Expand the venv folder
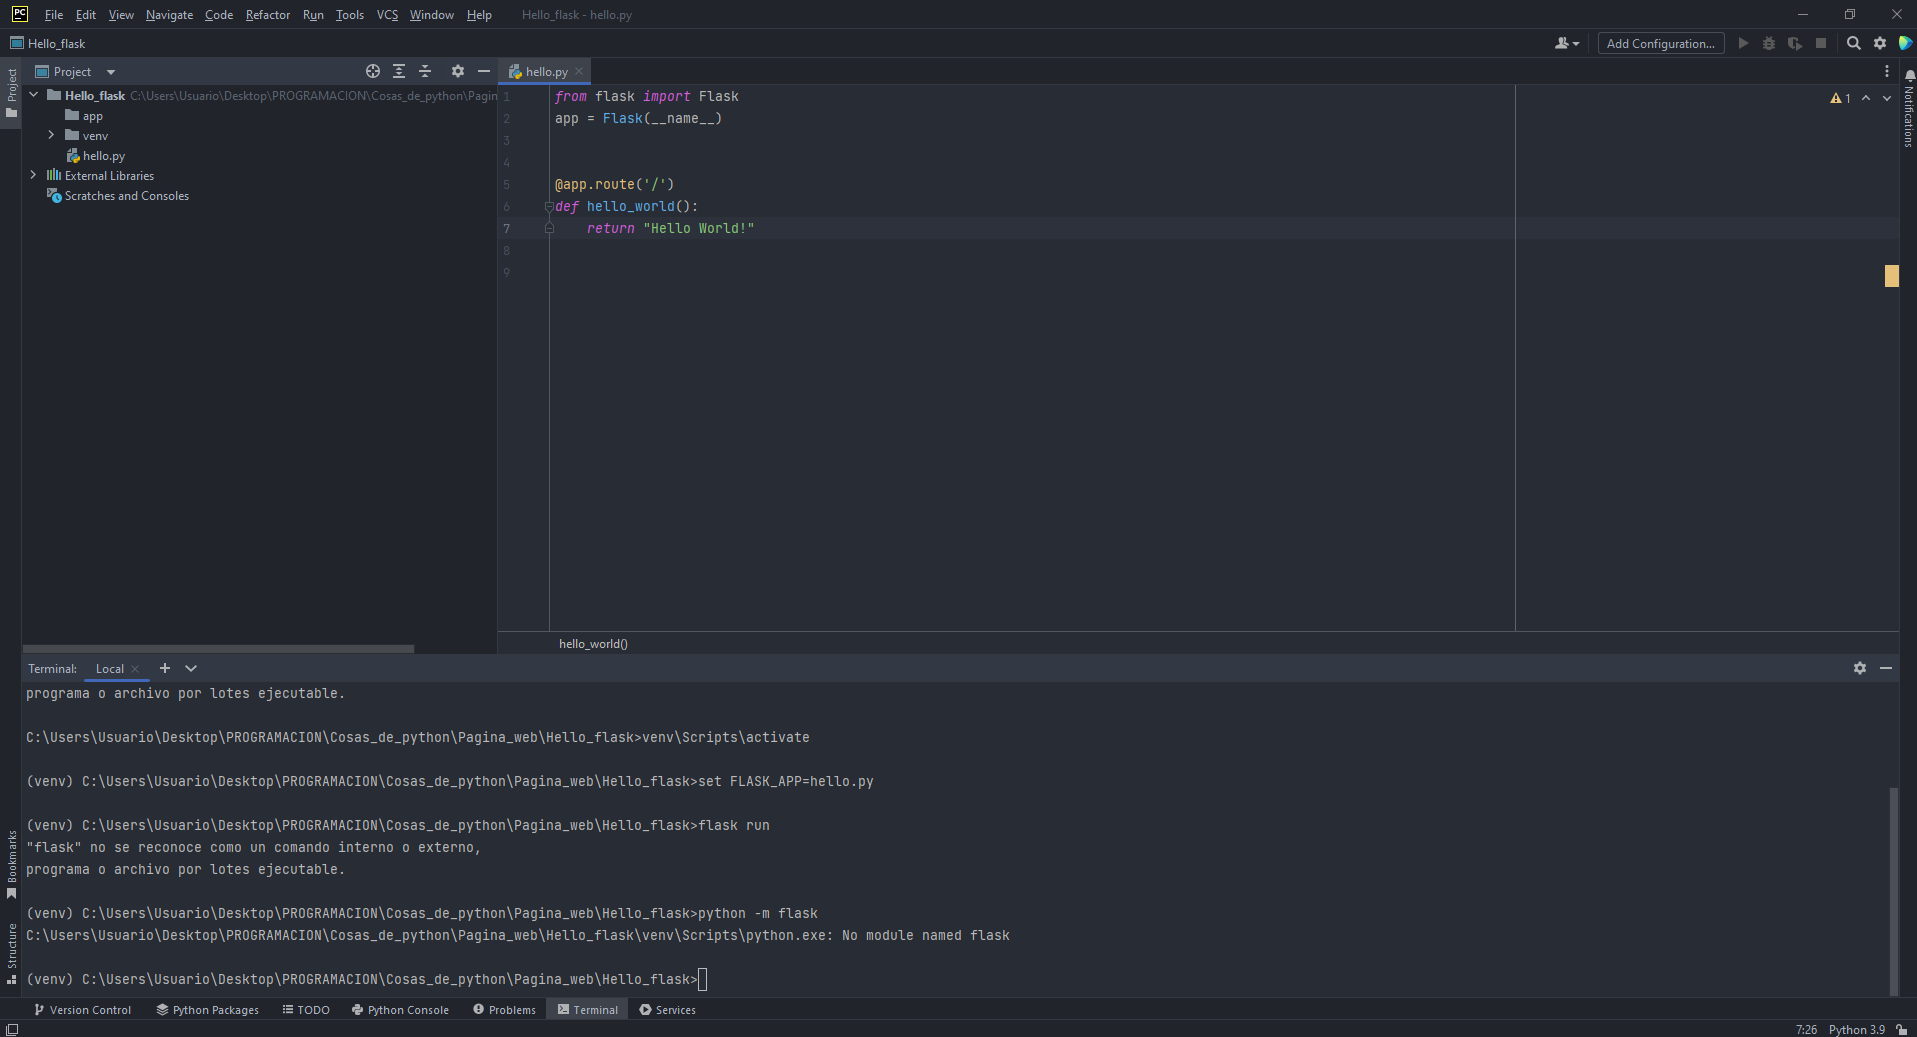Screen dimensions: 1917x1037 pyautogui.click(x=51, y=135)
